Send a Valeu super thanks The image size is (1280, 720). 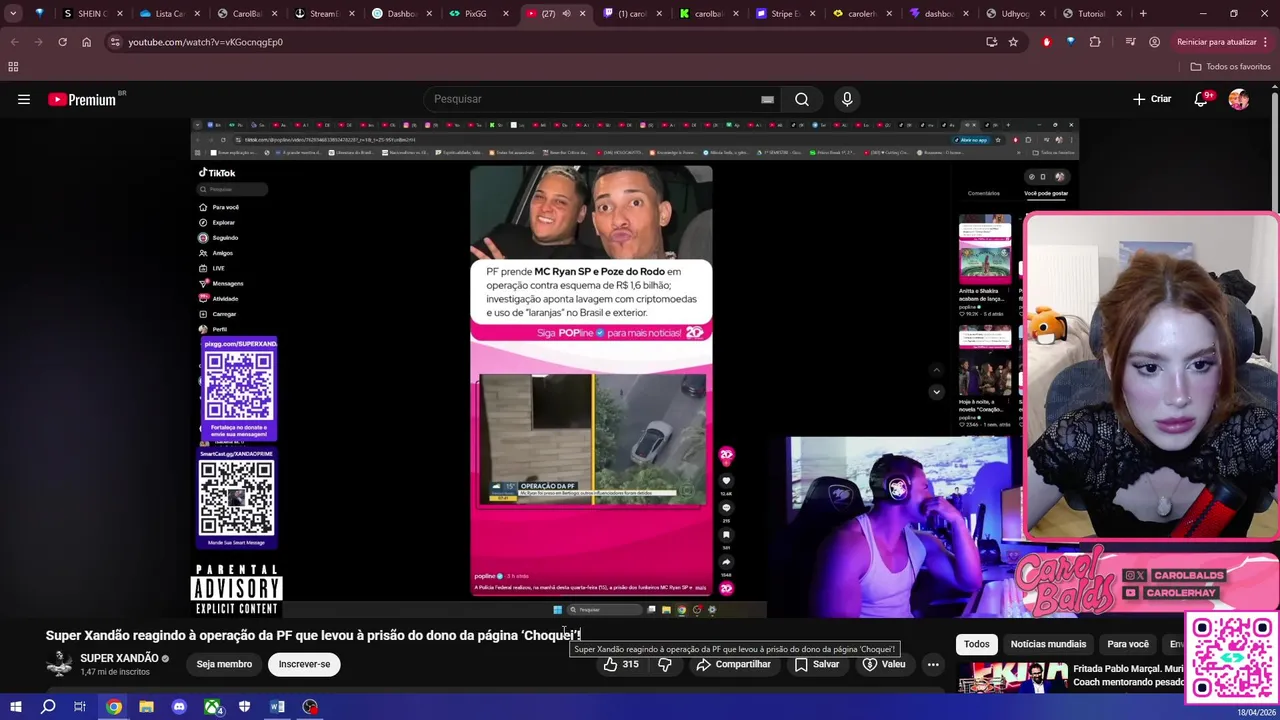884,664
